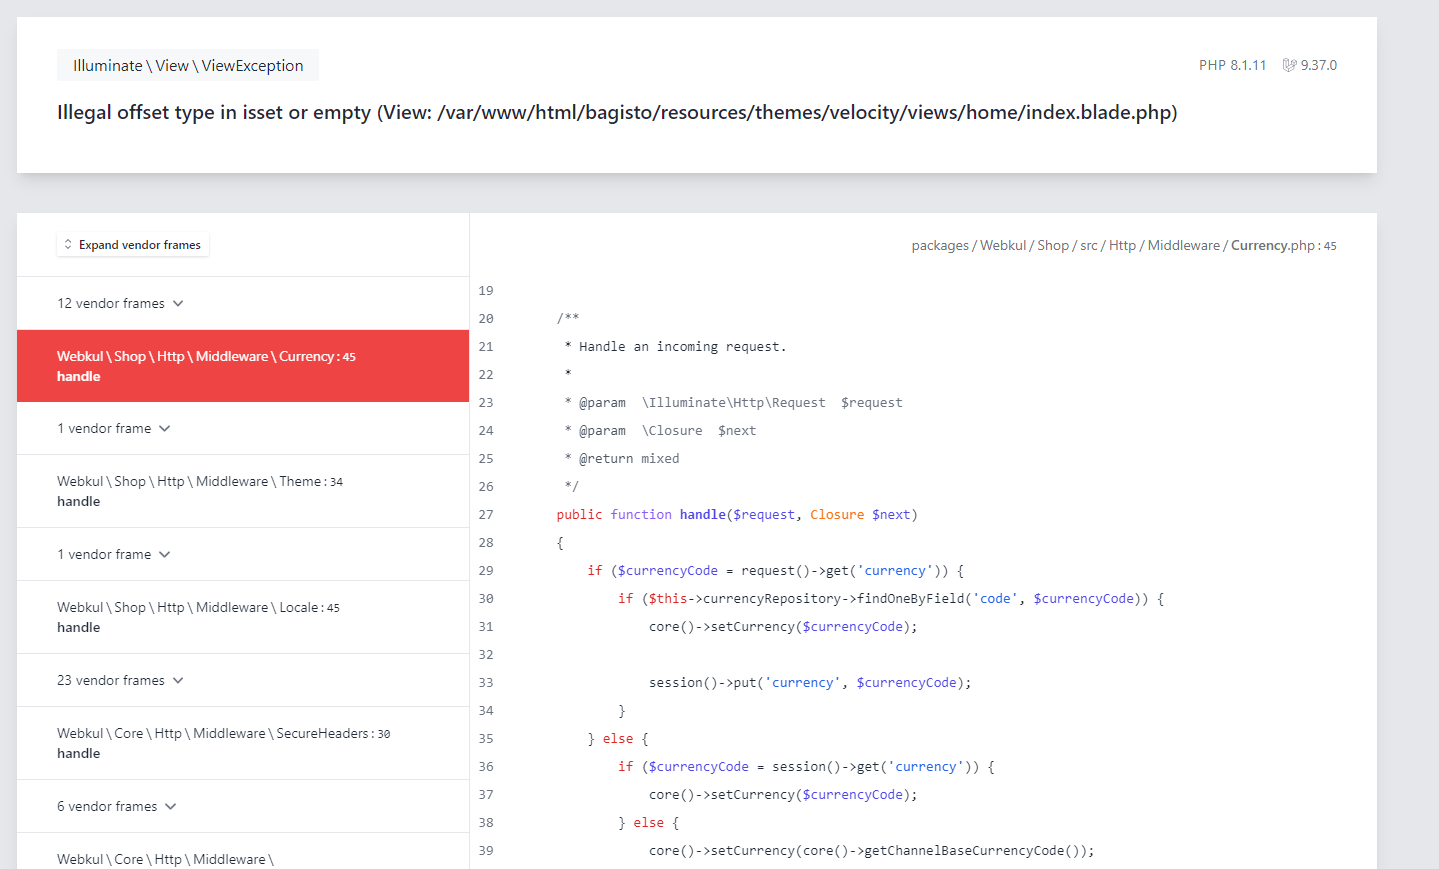The width and height of the screenshot is (1439, 869).
Task: Click the PHP 8.1.11 version text
Action: pyautogui.click(x=1232, y=65)
